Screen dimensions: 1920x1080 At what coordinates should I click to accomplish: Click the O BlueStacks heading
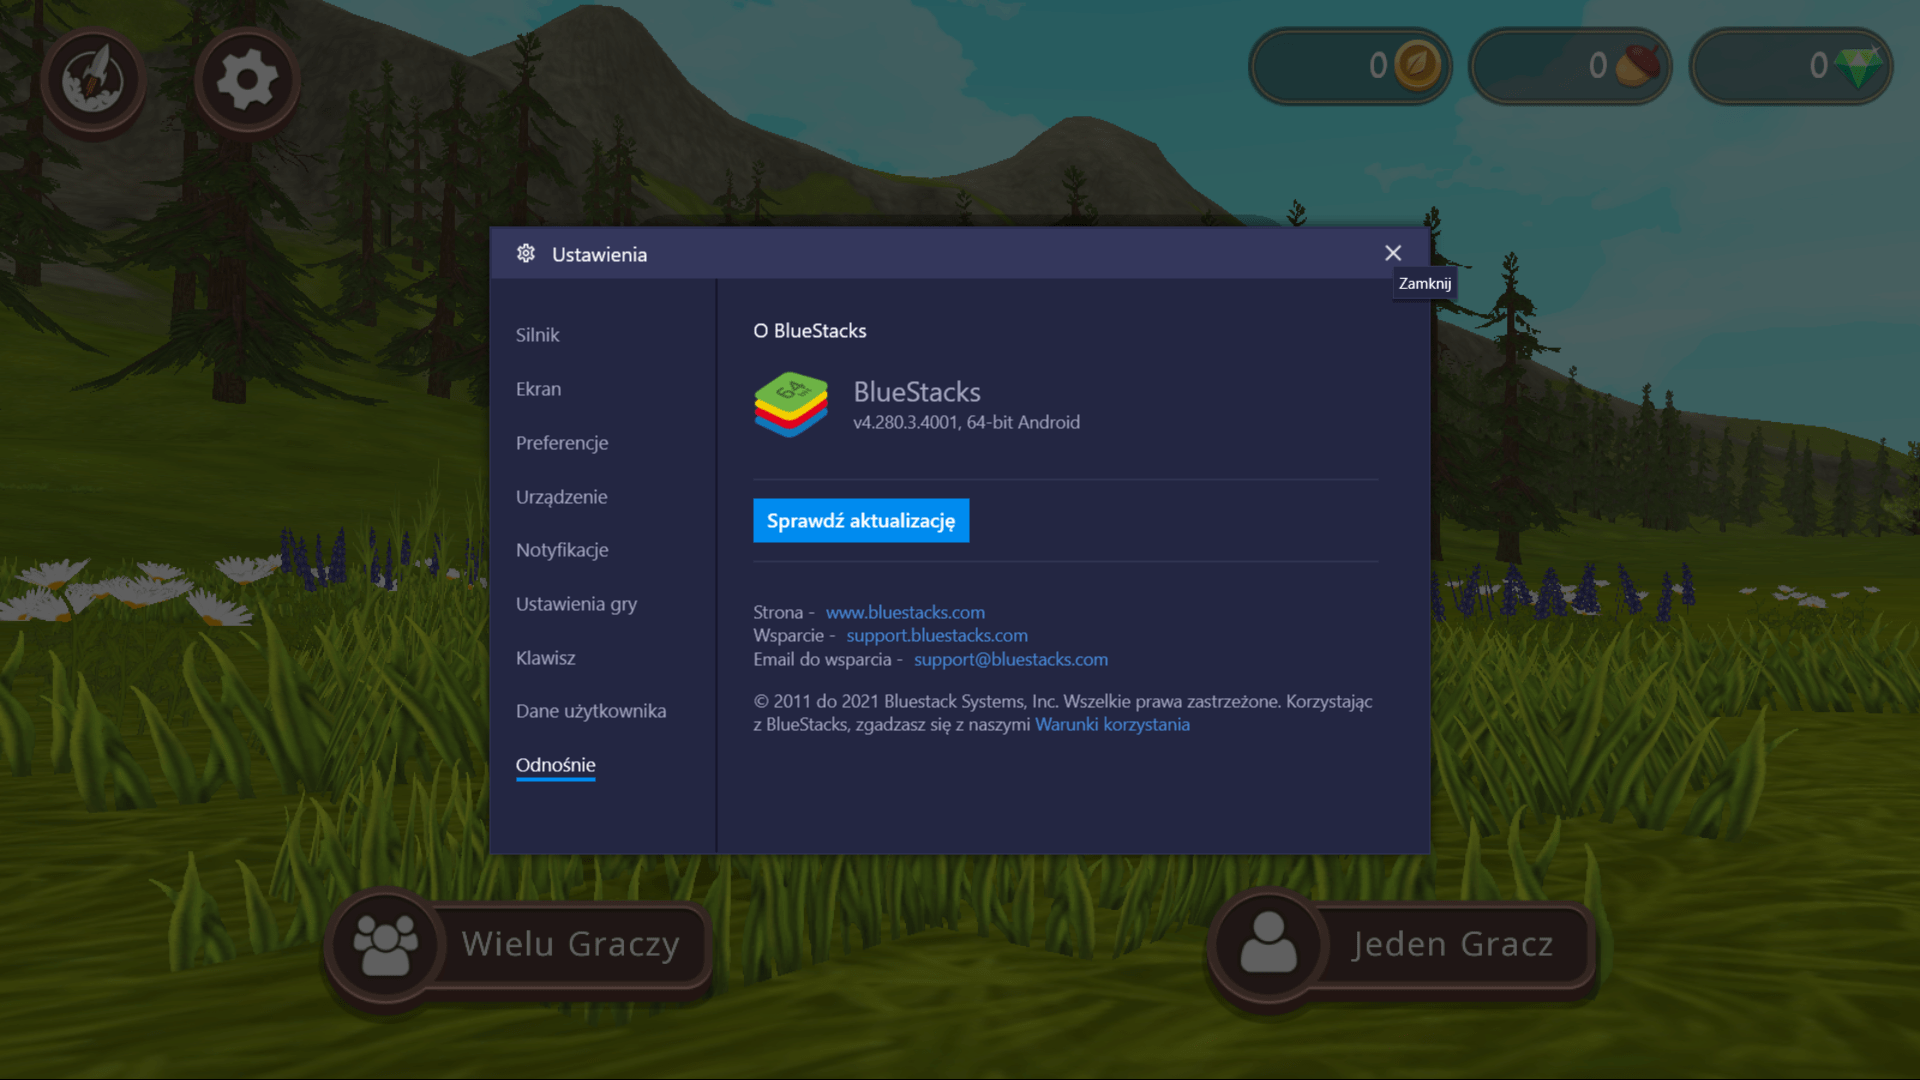tap(810, 331)
